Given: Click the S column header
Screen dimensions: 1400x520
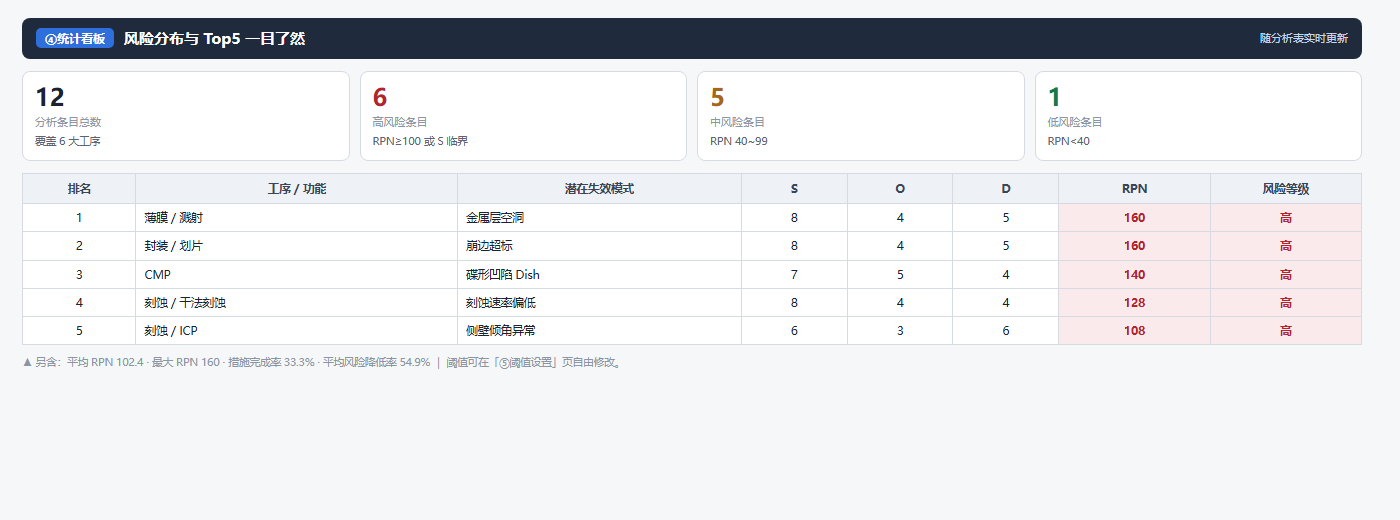Looking at the screenshot, I should point(795,188).
